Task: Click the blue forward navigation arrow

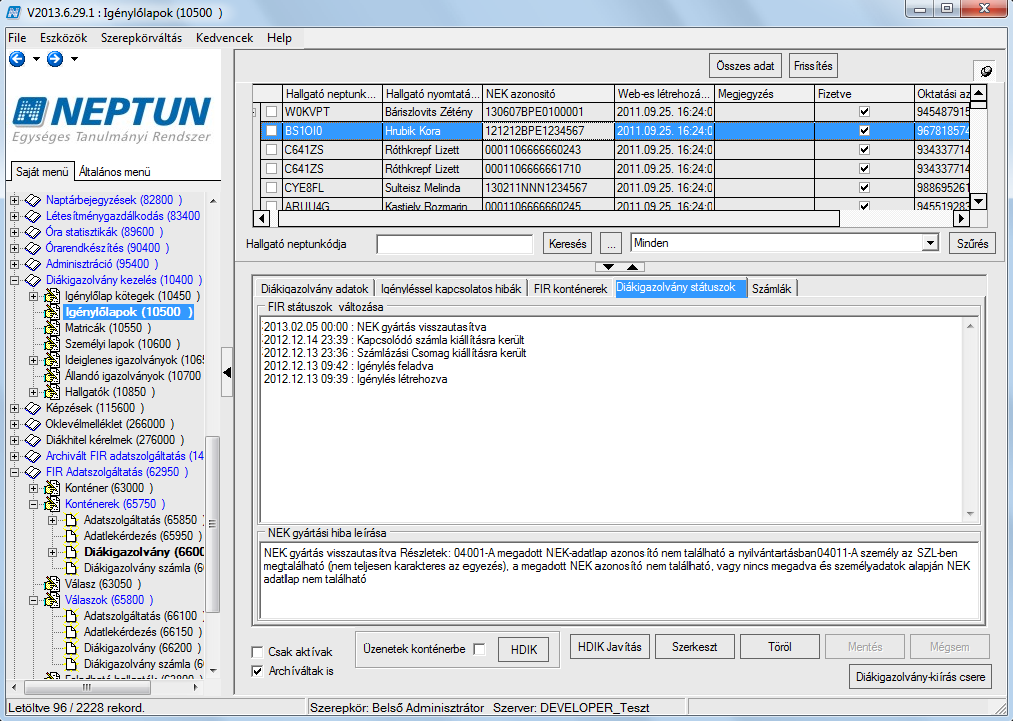Action: coord(55,59)
